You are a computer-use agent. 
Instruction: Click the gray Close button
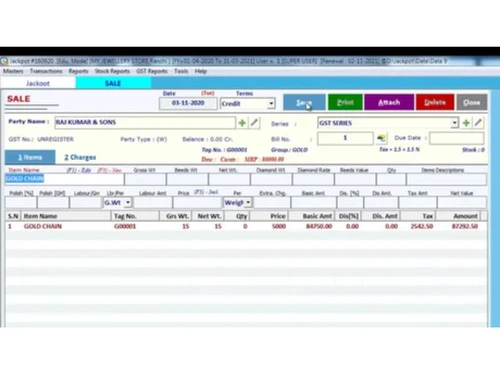coord(472,102)
